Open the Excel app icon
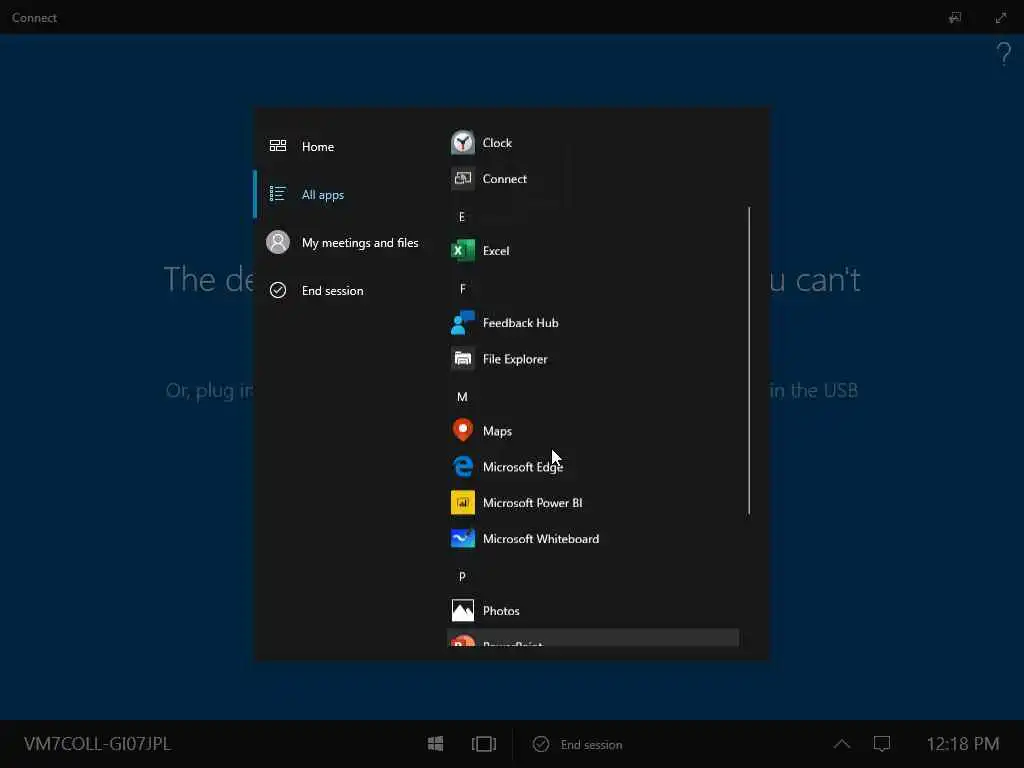1024x768 pixels. (462, 251)
